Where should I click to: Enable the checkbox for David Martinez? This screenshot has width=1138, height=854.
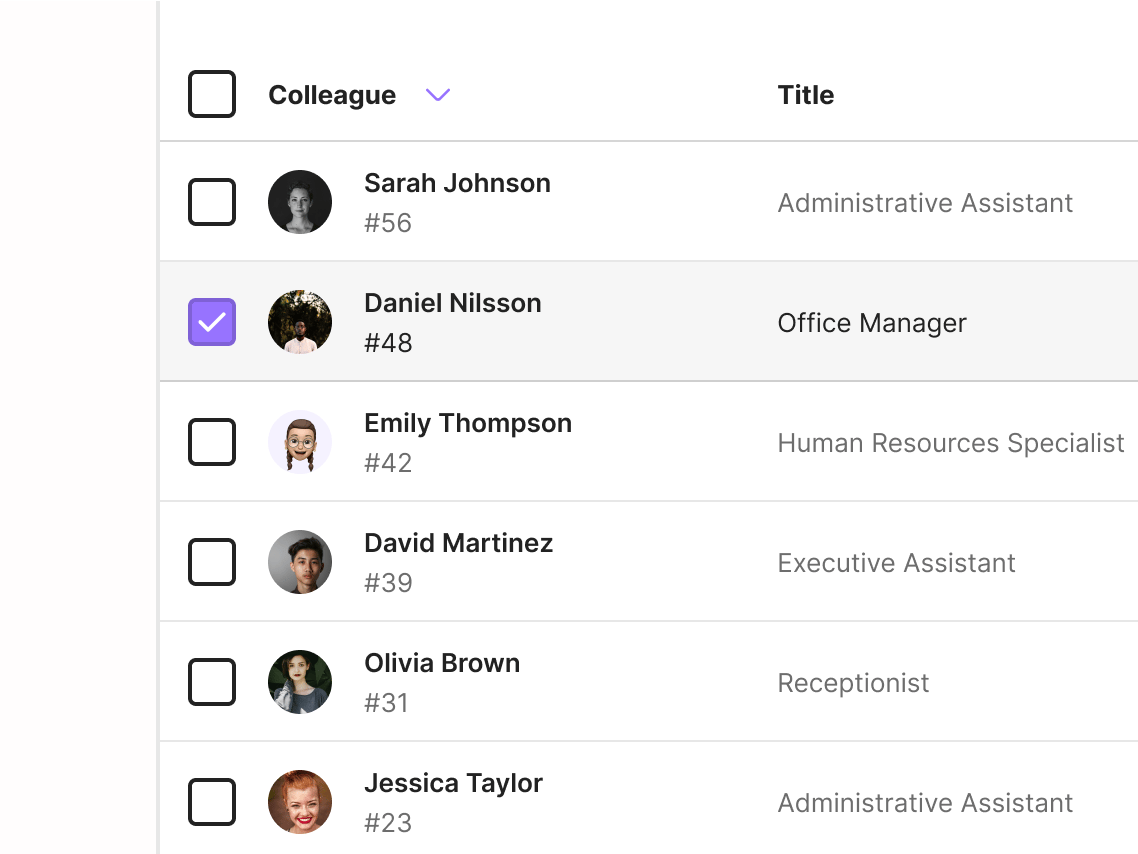pos(211,561)
